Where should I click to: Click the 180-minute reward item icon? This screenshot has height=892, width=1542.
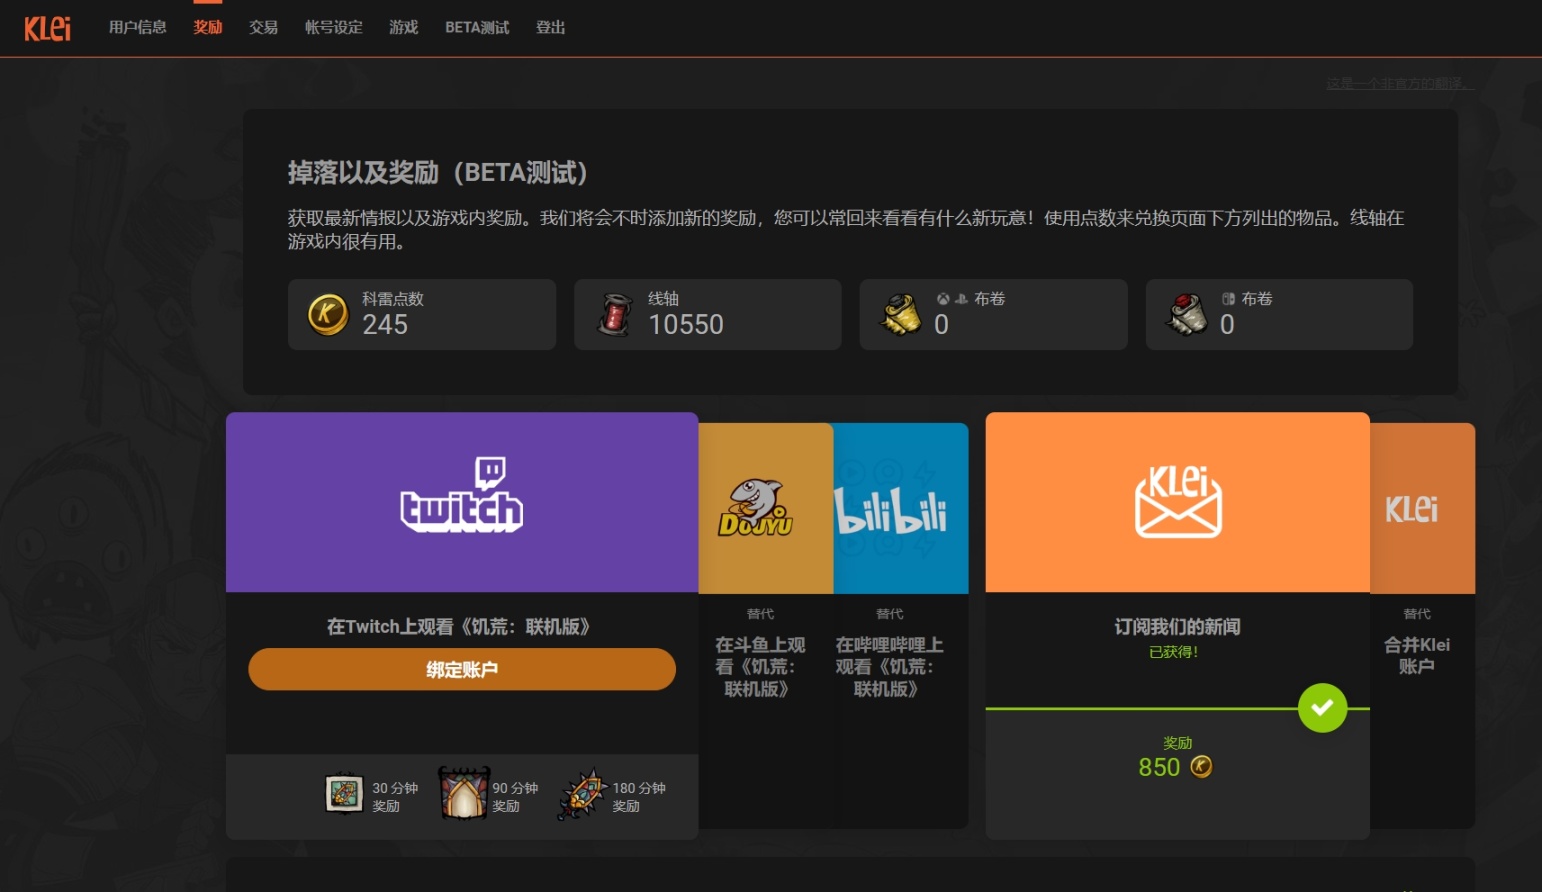(583, 794)
